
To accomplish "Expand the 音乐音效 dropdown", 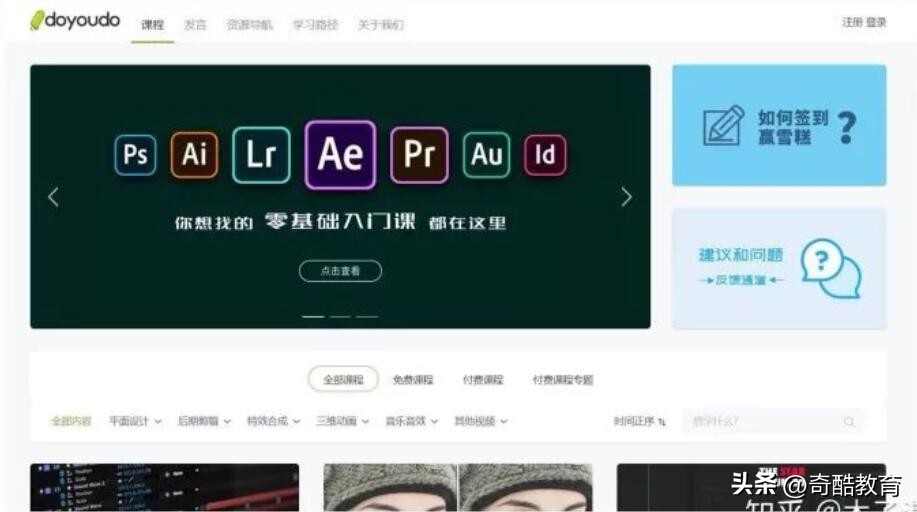I will [x=411, y=421].
